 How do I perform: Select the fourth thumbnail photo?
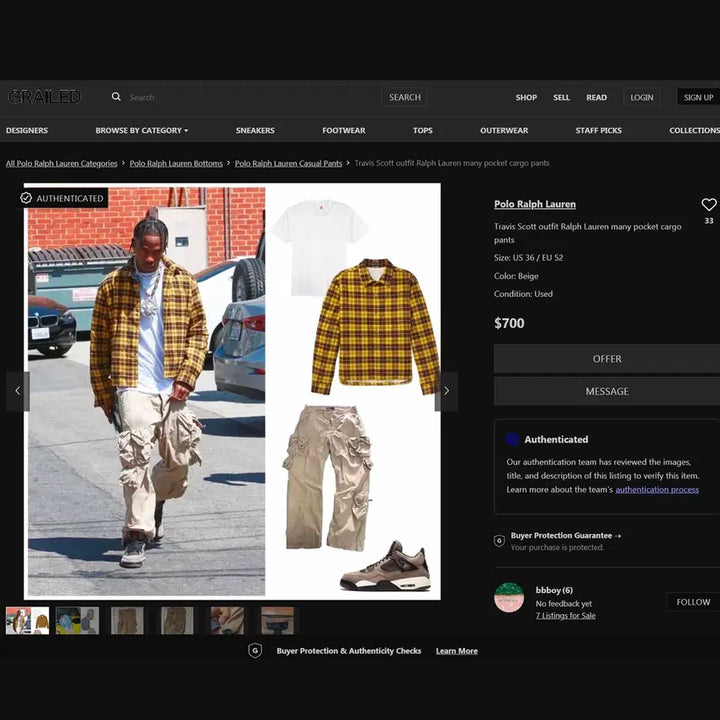177,621
